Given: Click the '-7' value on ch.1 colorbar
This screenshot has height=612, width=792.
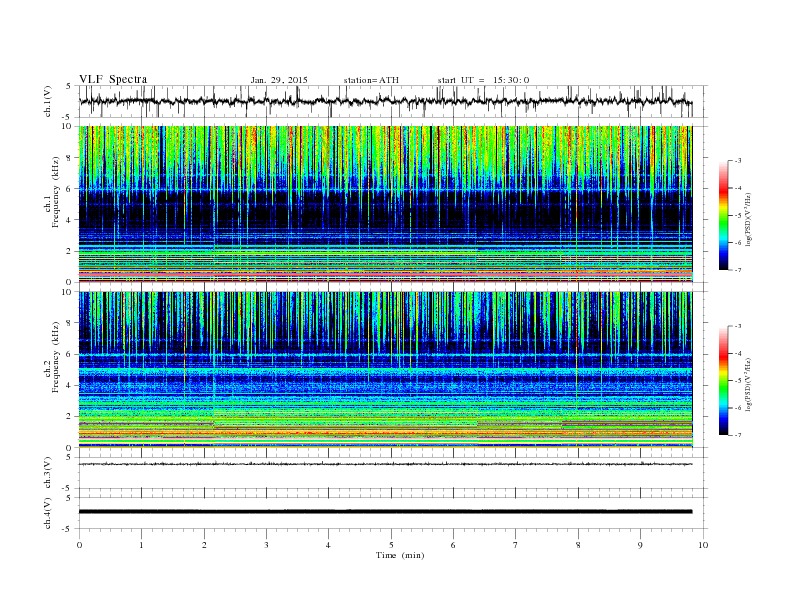Looking at the screenshot, I should coord(738,270).
